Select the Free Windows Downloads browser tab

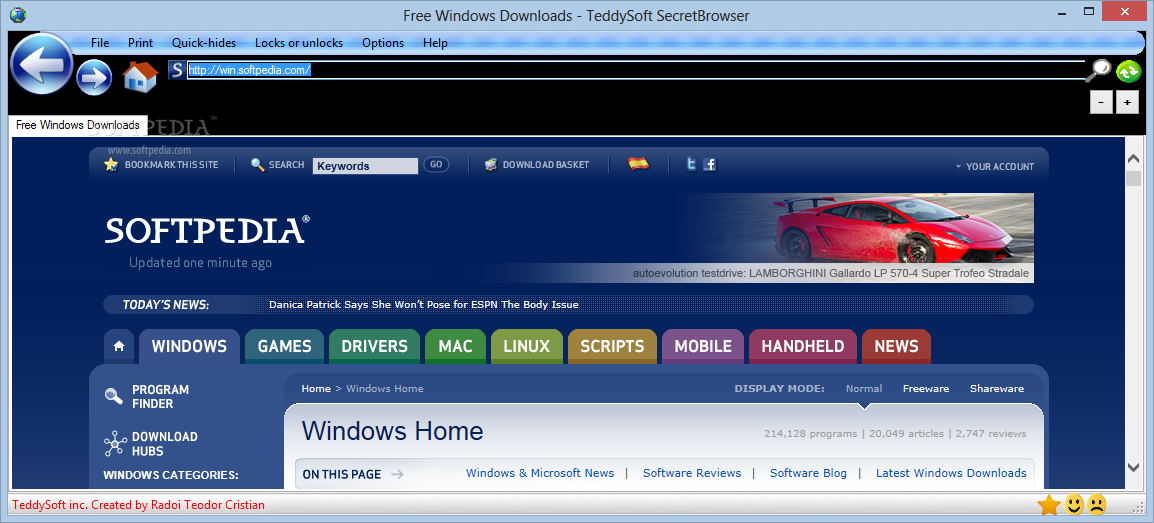pos(78,125)
